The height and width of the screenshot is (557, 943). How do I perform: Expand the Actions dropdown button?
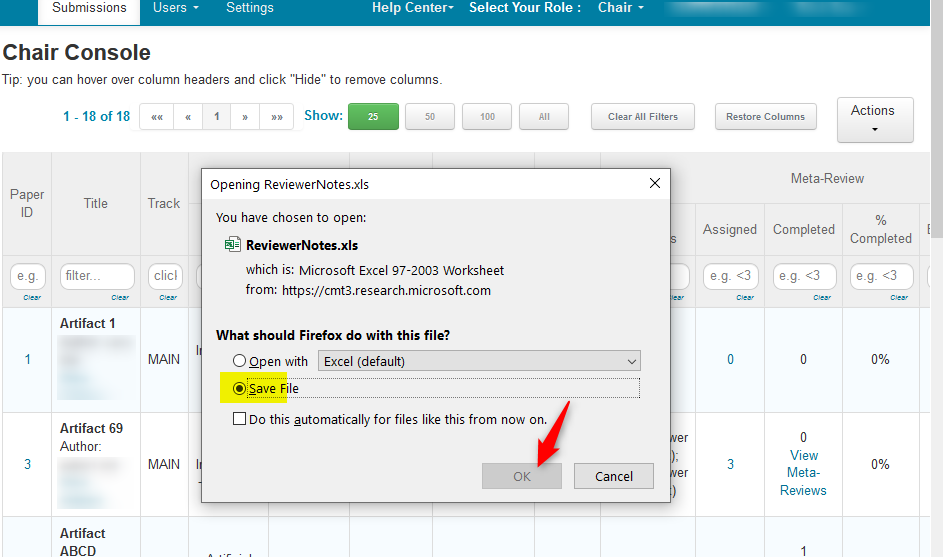875,119
